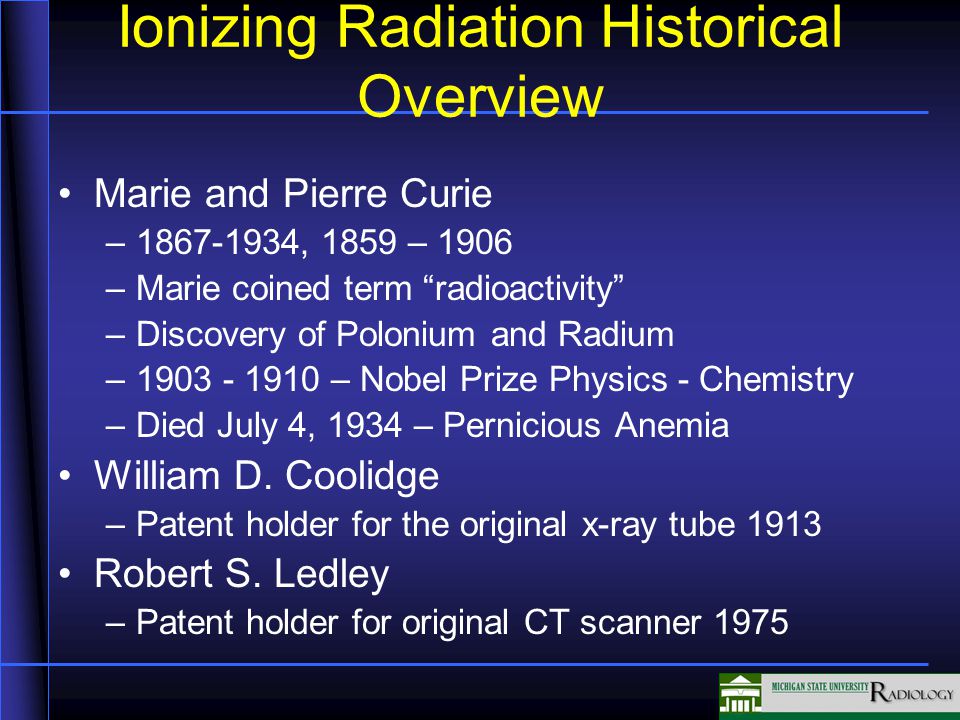Click the green Michigan State building logo icon
Image resolution: width=960 pixels, height=720 pixels.
point(740,694)
